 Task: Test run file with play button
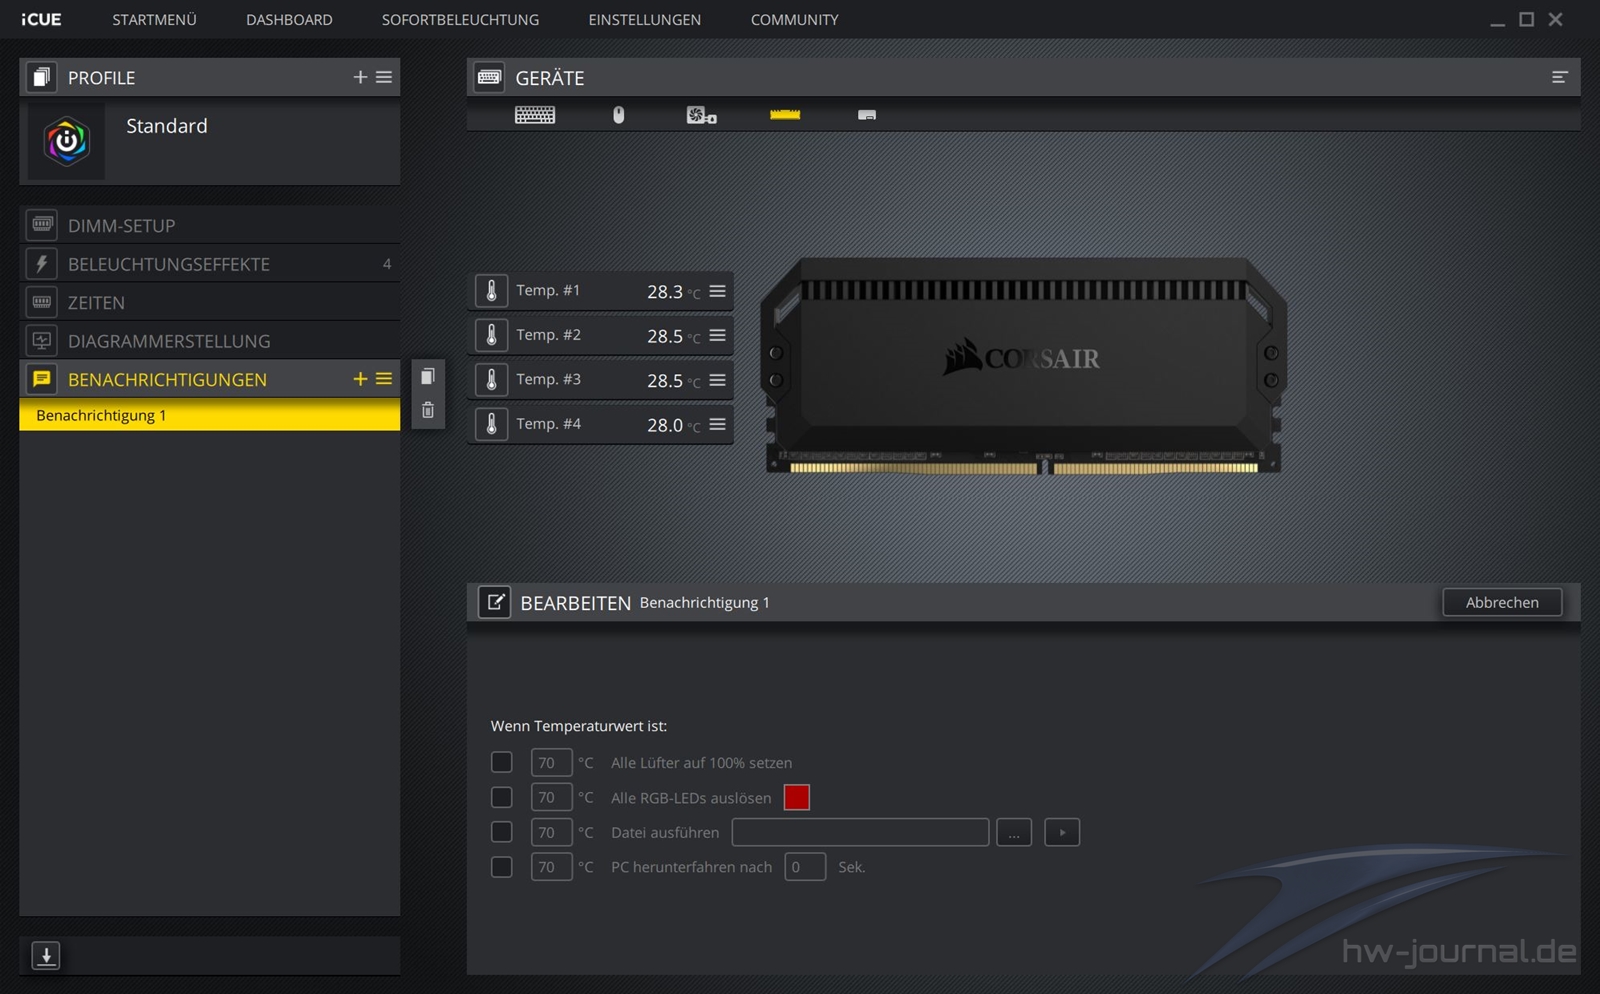(x=1062, y=832)
